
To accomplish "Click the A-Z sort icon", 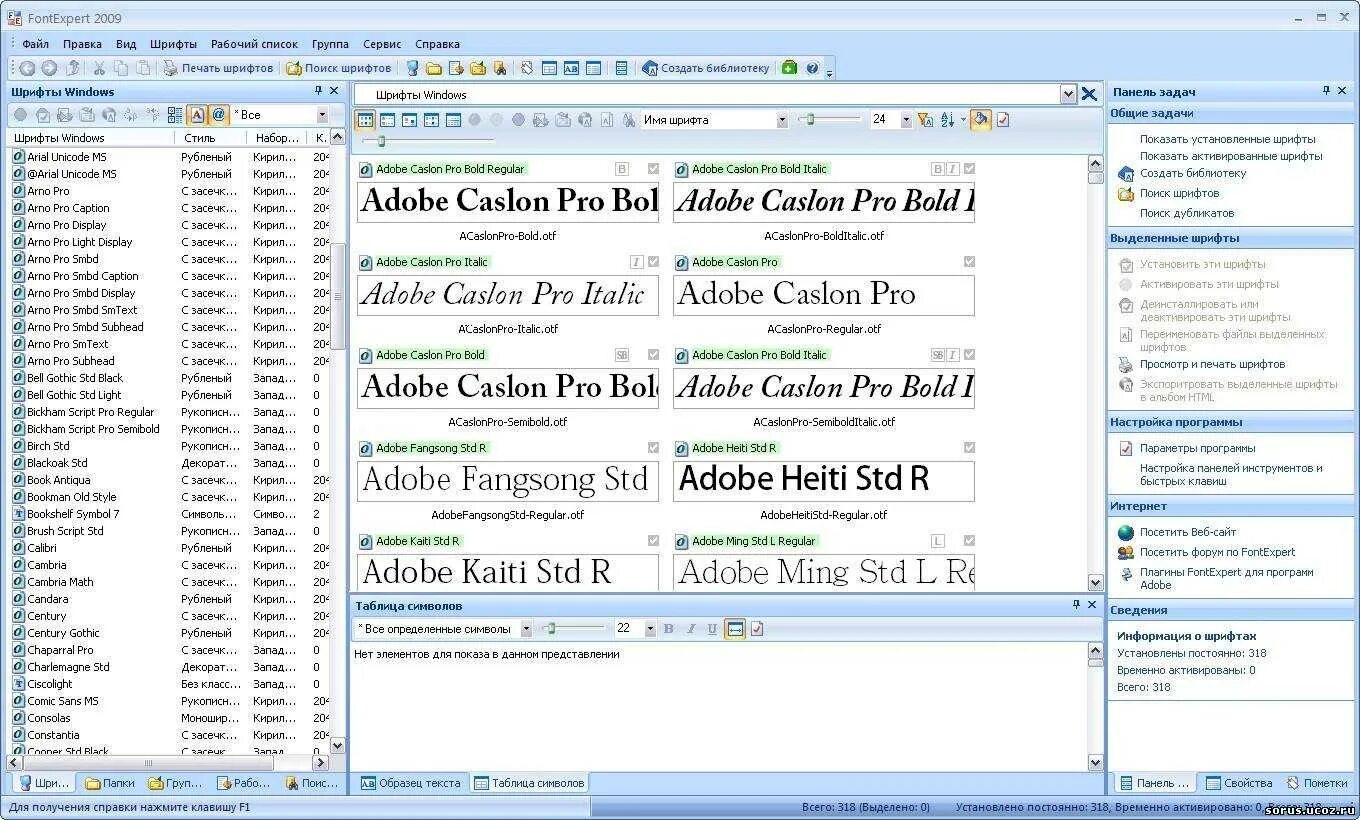I will coord(948,120).
